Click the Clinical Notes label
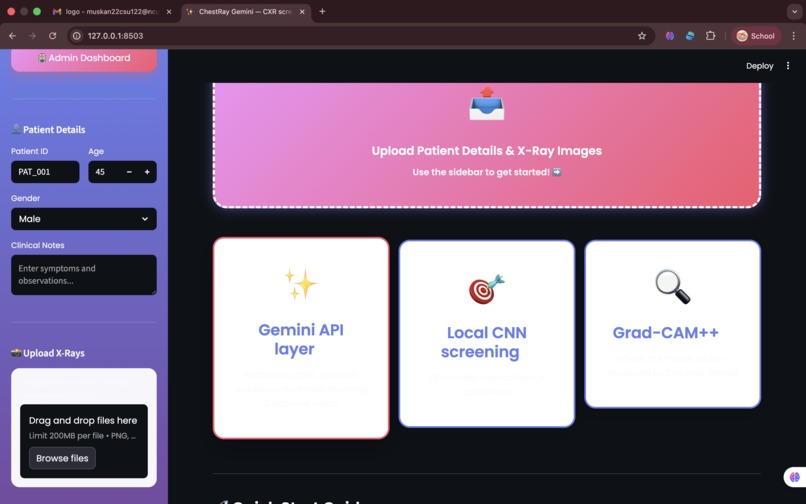The height and width of the screenshot is (504, 806). [38, 245]
